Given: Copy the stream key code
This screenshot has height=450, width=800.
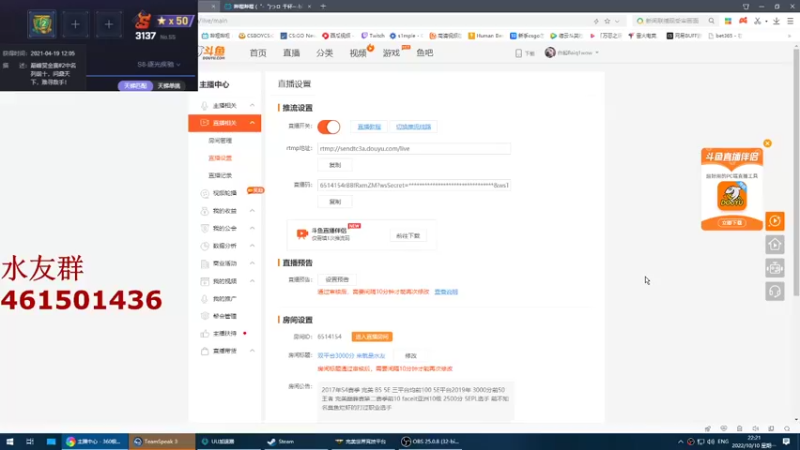Looking at the screenshot, I should click(x=335, y=202).
